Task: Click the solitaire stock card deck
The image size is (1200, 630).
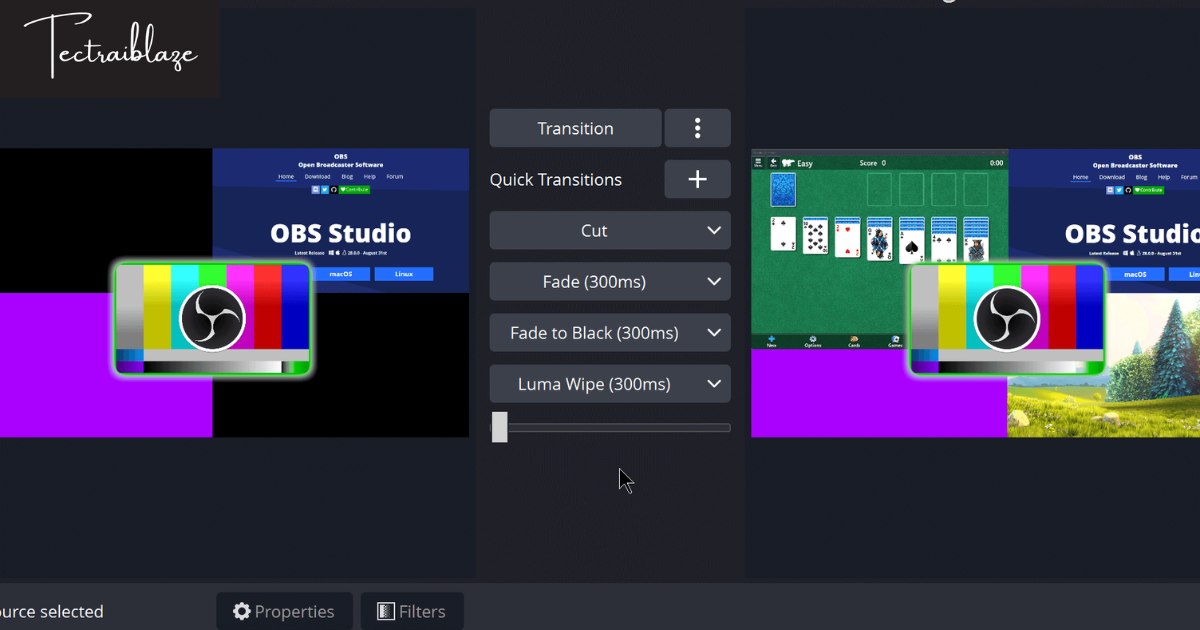Action: coord(783,189)
